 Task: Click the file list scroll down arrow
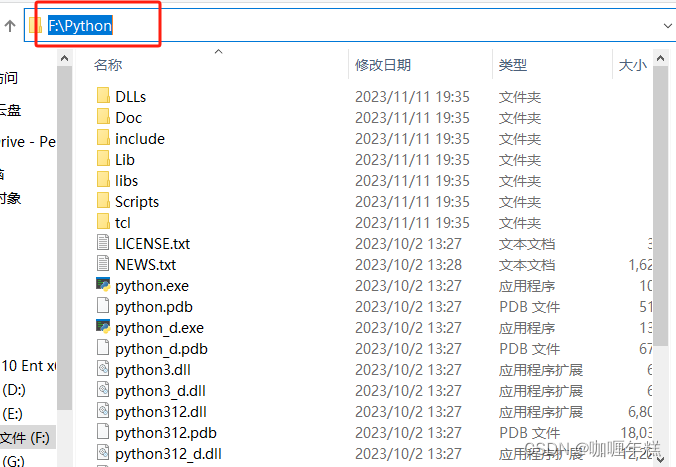pos(660,460)
